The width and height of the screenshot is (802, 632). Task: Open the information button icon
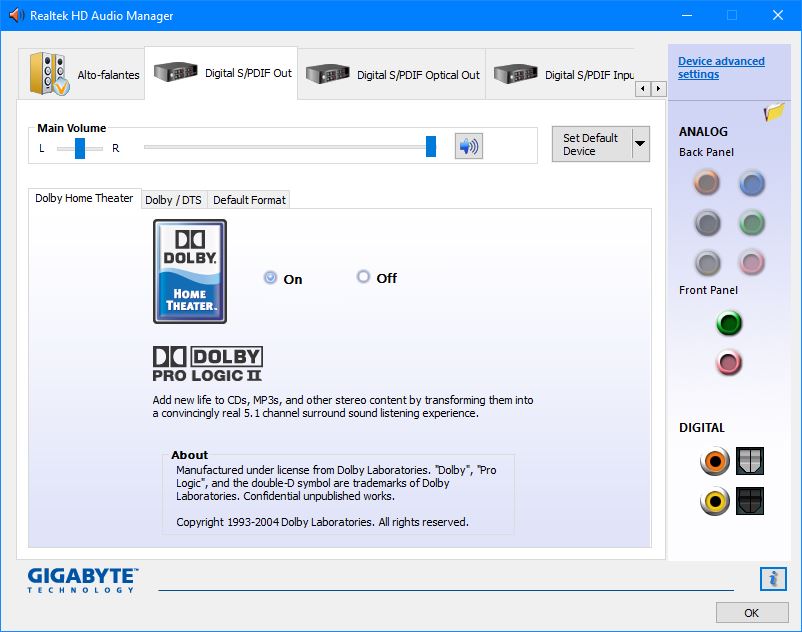(x=773, y=579)
